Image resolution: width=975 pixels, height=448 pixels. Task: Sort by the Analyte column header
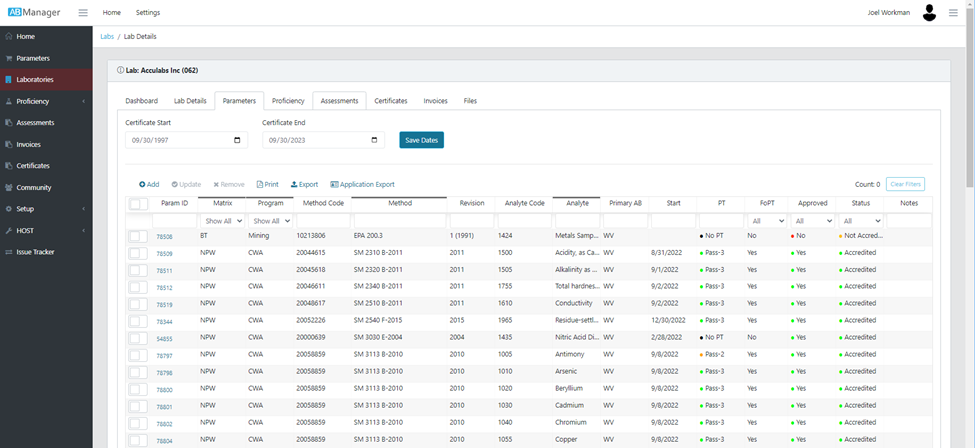[x=577, y=203]
